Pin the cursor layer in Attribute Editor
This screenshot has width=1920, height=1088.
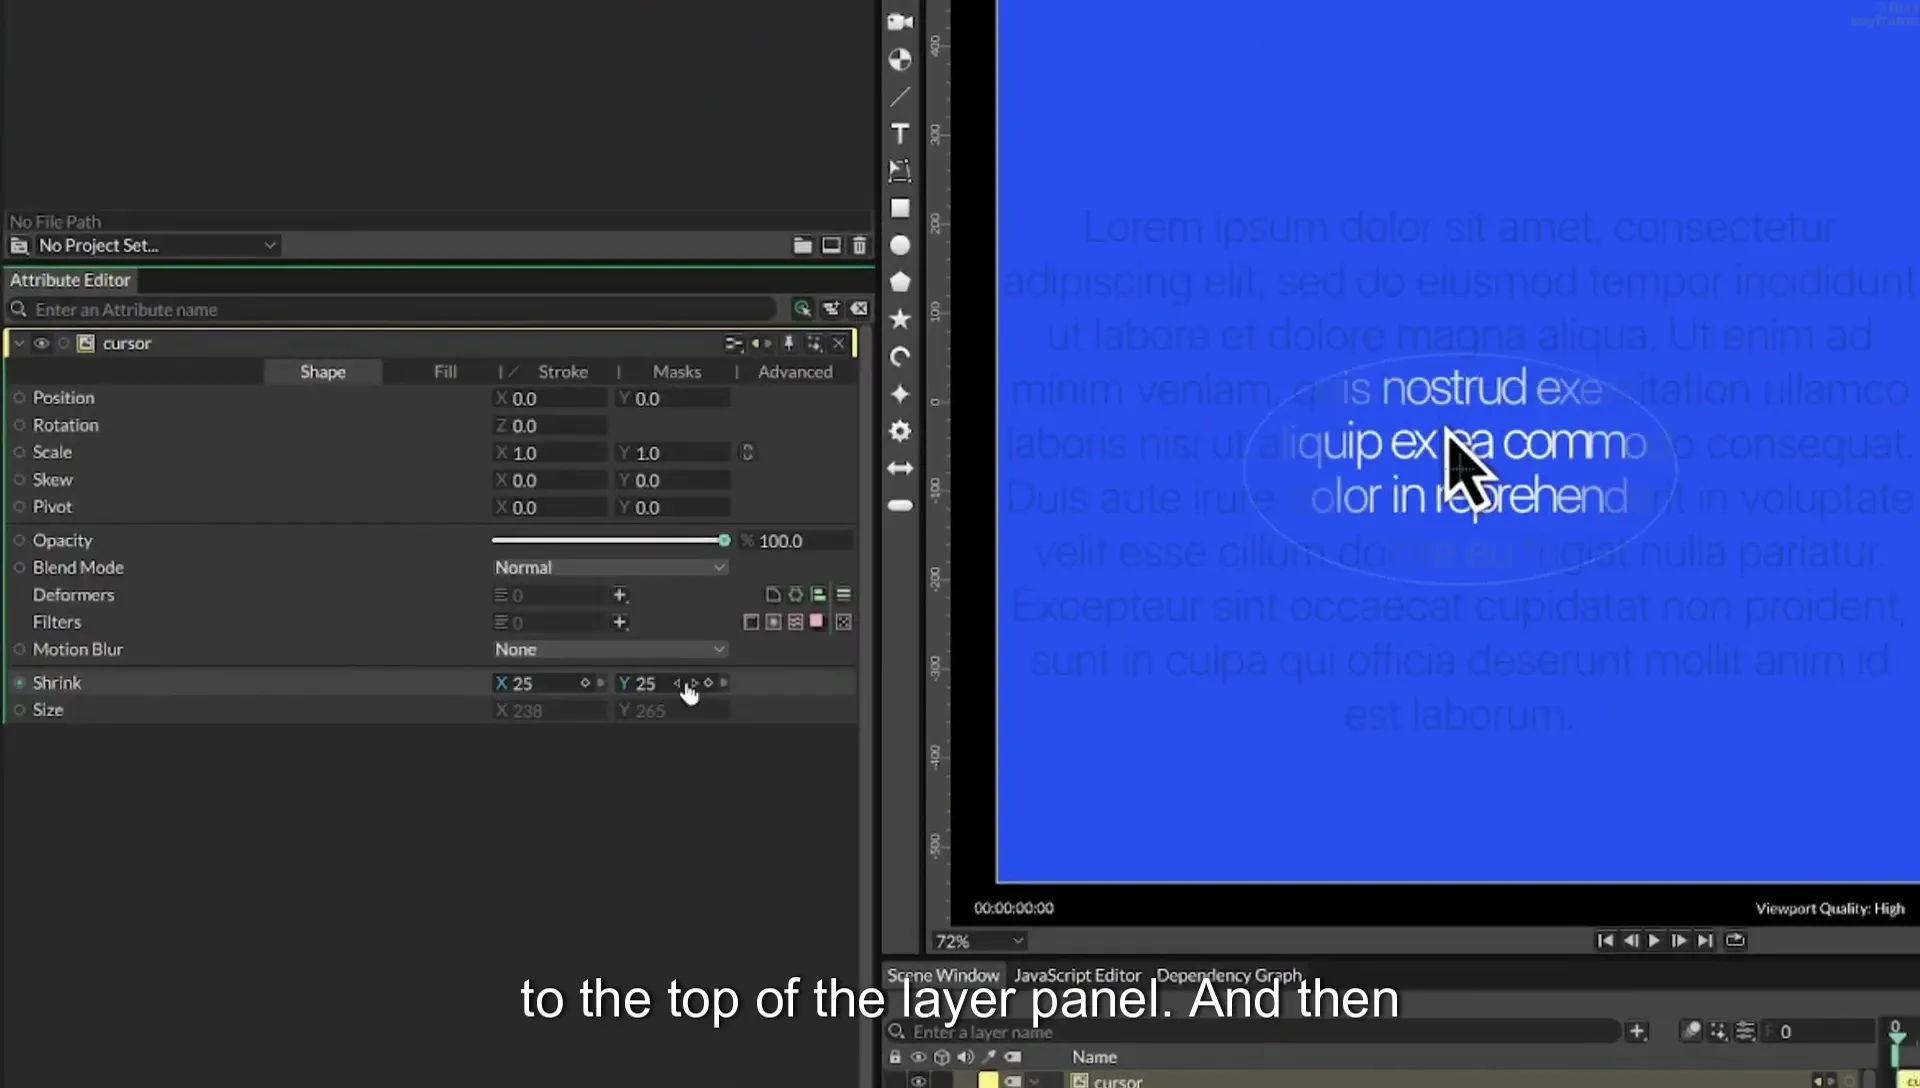pyautogui.click(x=789, y=343)
